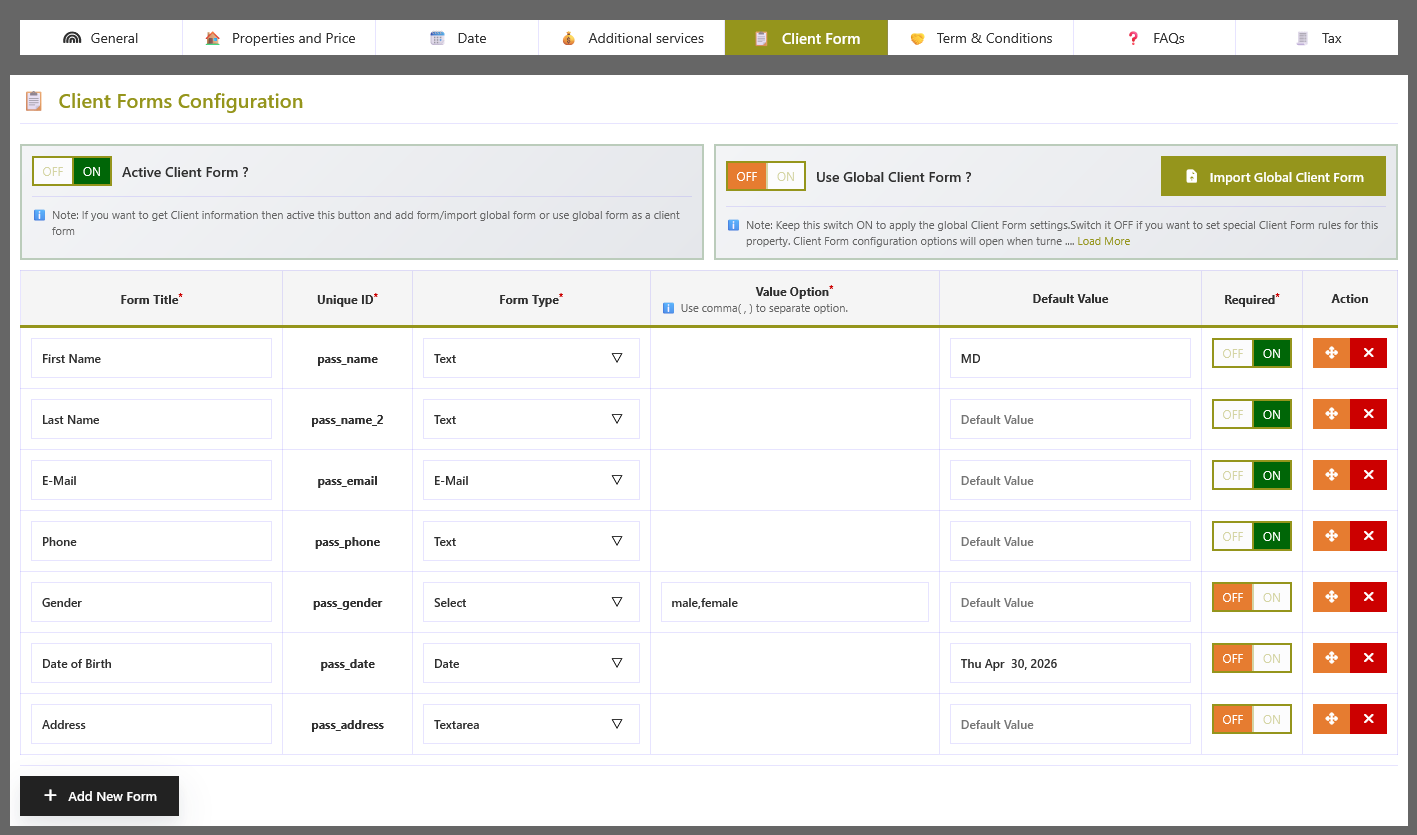Click unique ID text pass_gender

347,603
